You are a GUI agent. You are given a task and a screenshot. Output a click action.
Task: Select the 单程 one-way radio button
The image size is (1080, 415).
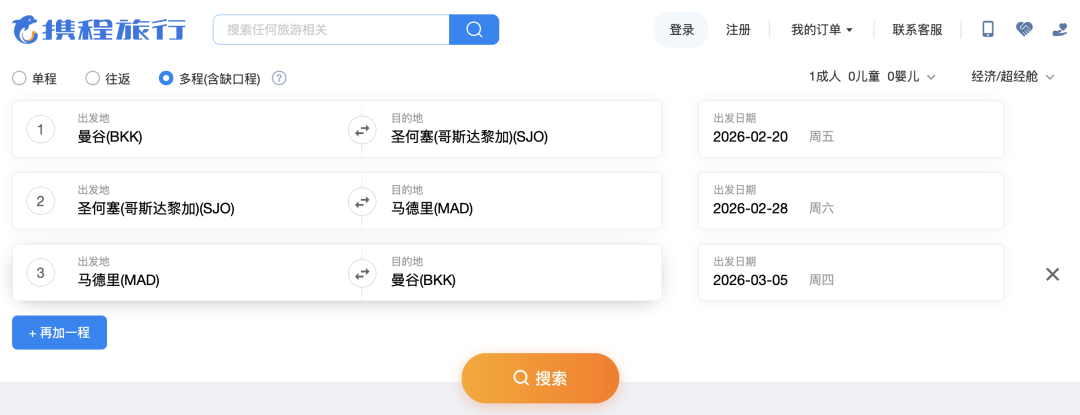click(x=19, y=78)
